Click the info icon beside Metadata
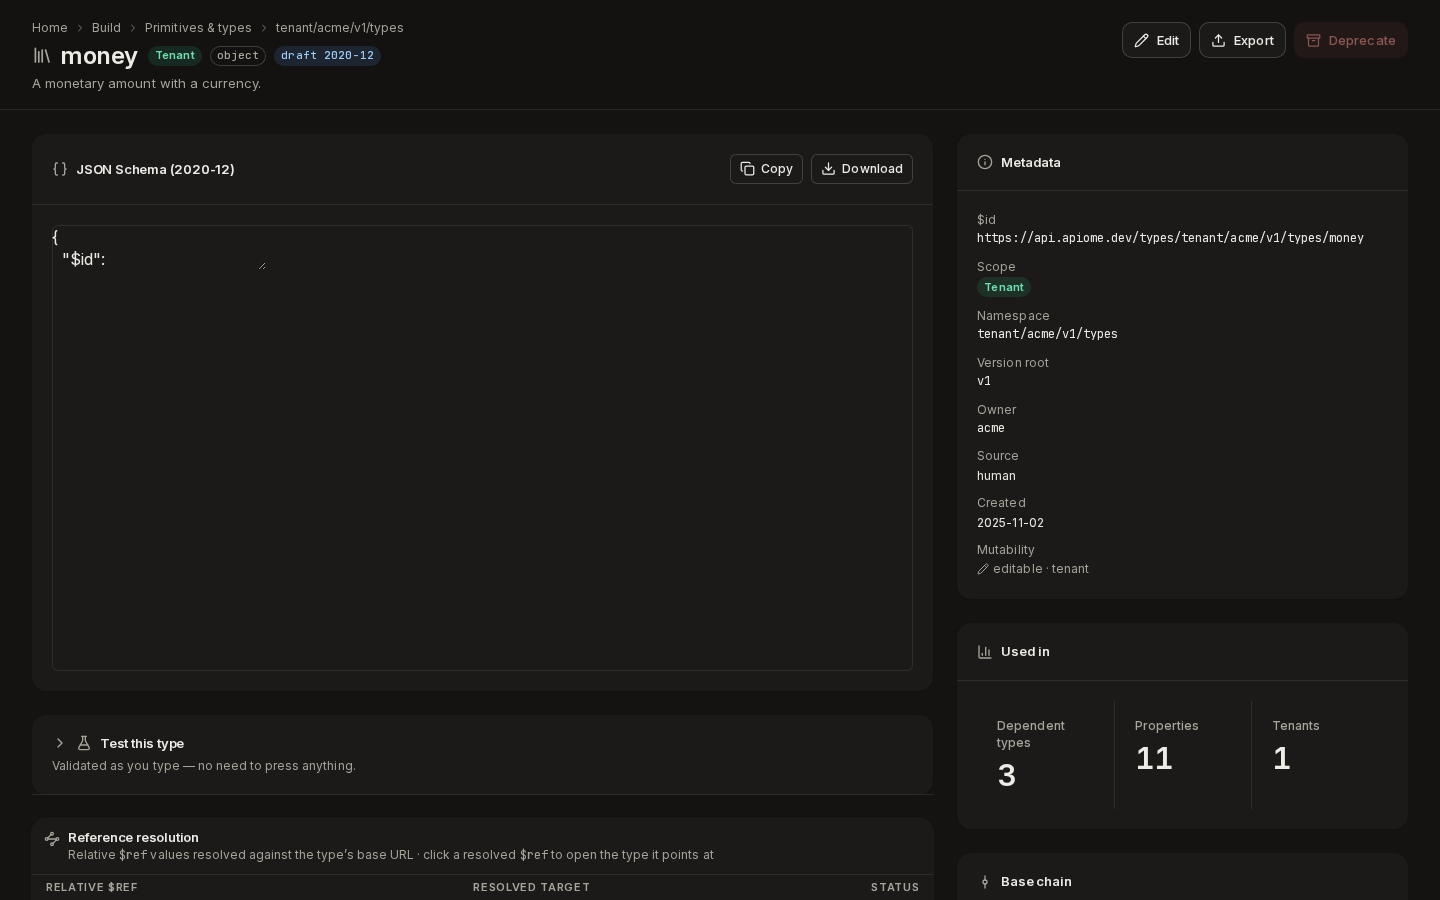The image size is (1440, 900). coord(985,162)
